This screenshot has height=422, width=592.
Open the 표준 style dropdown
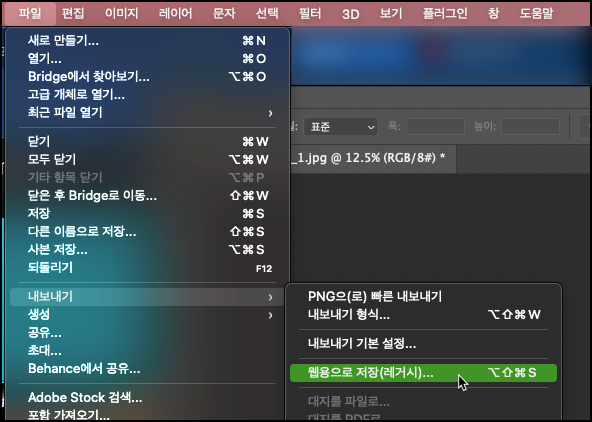point(341,127)
